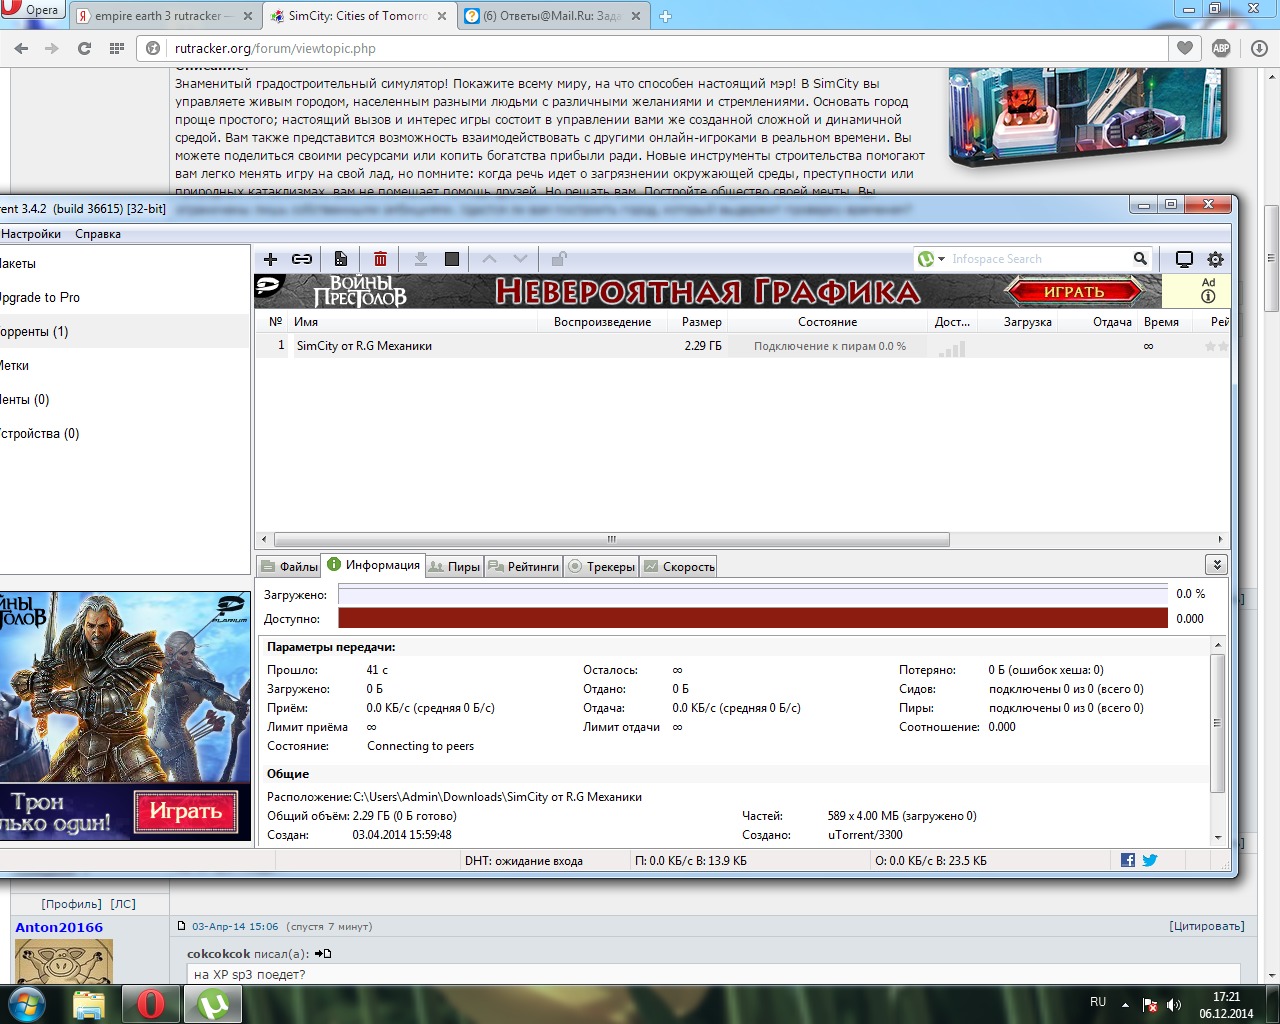Click the heart bookmark icon in address bar
Image resolution: width=1280 pixels, height=1024 pixels.
point(1185,48)
